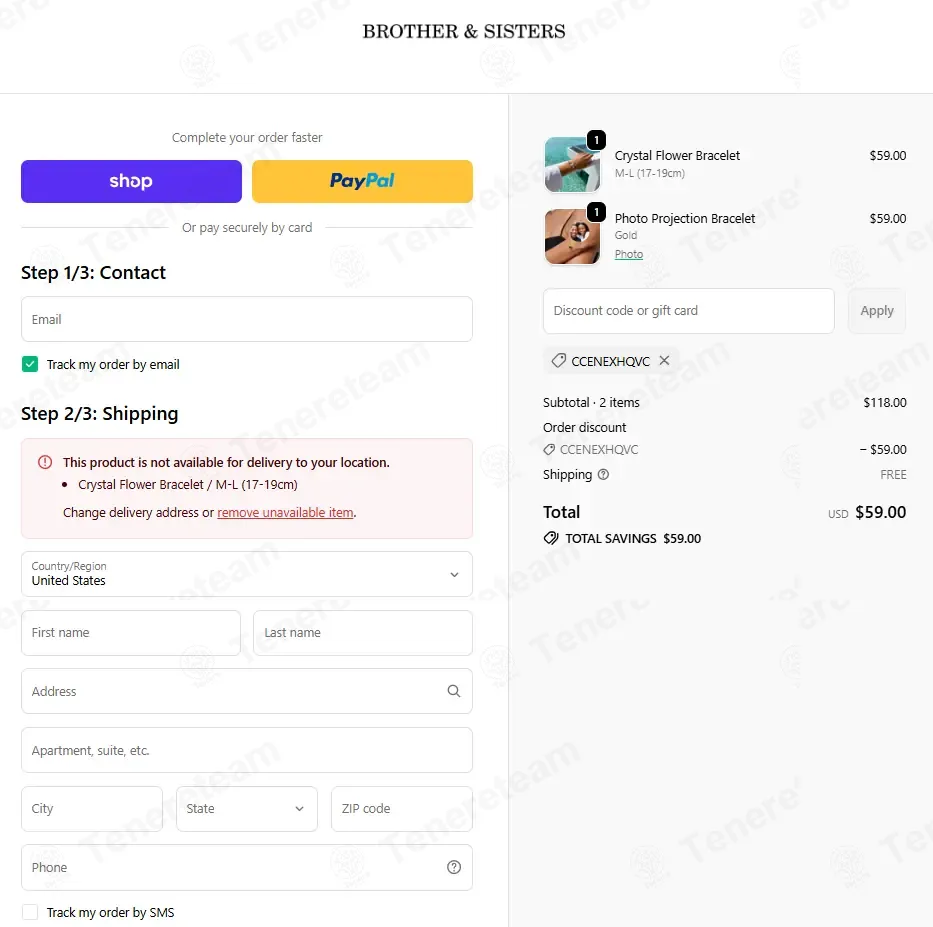
Task: Open the Country/Region dropdown
Action: pyautogui.click(x=247, y=574)
